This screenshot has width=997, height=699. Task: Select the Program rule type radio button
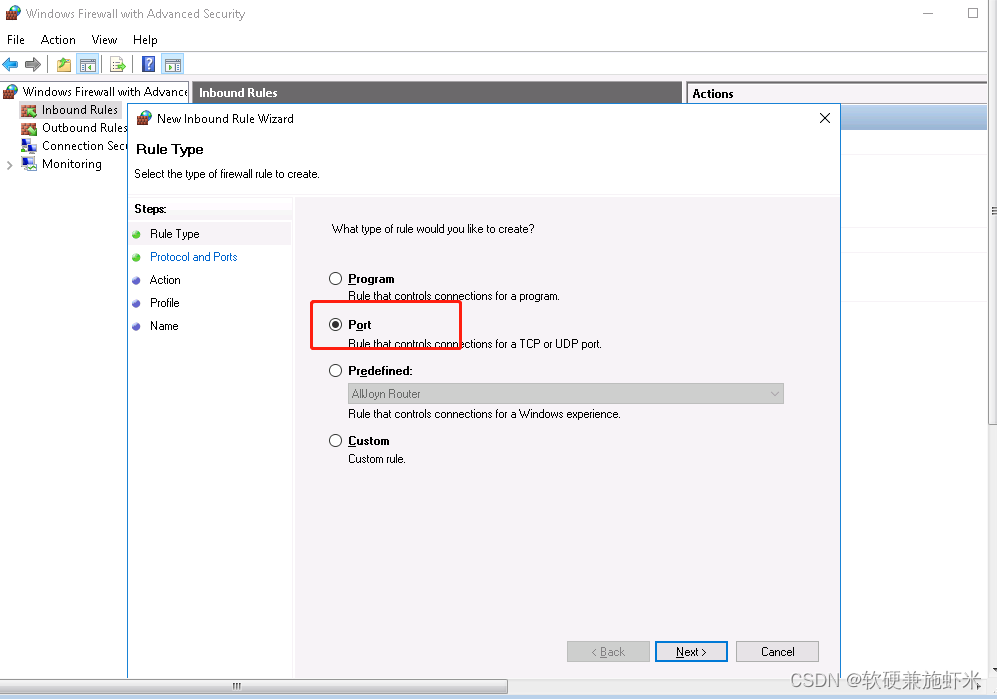[335, 279]
